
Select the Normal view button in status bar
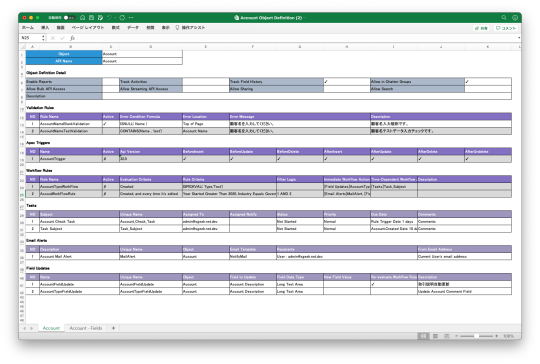coord(424,336)
